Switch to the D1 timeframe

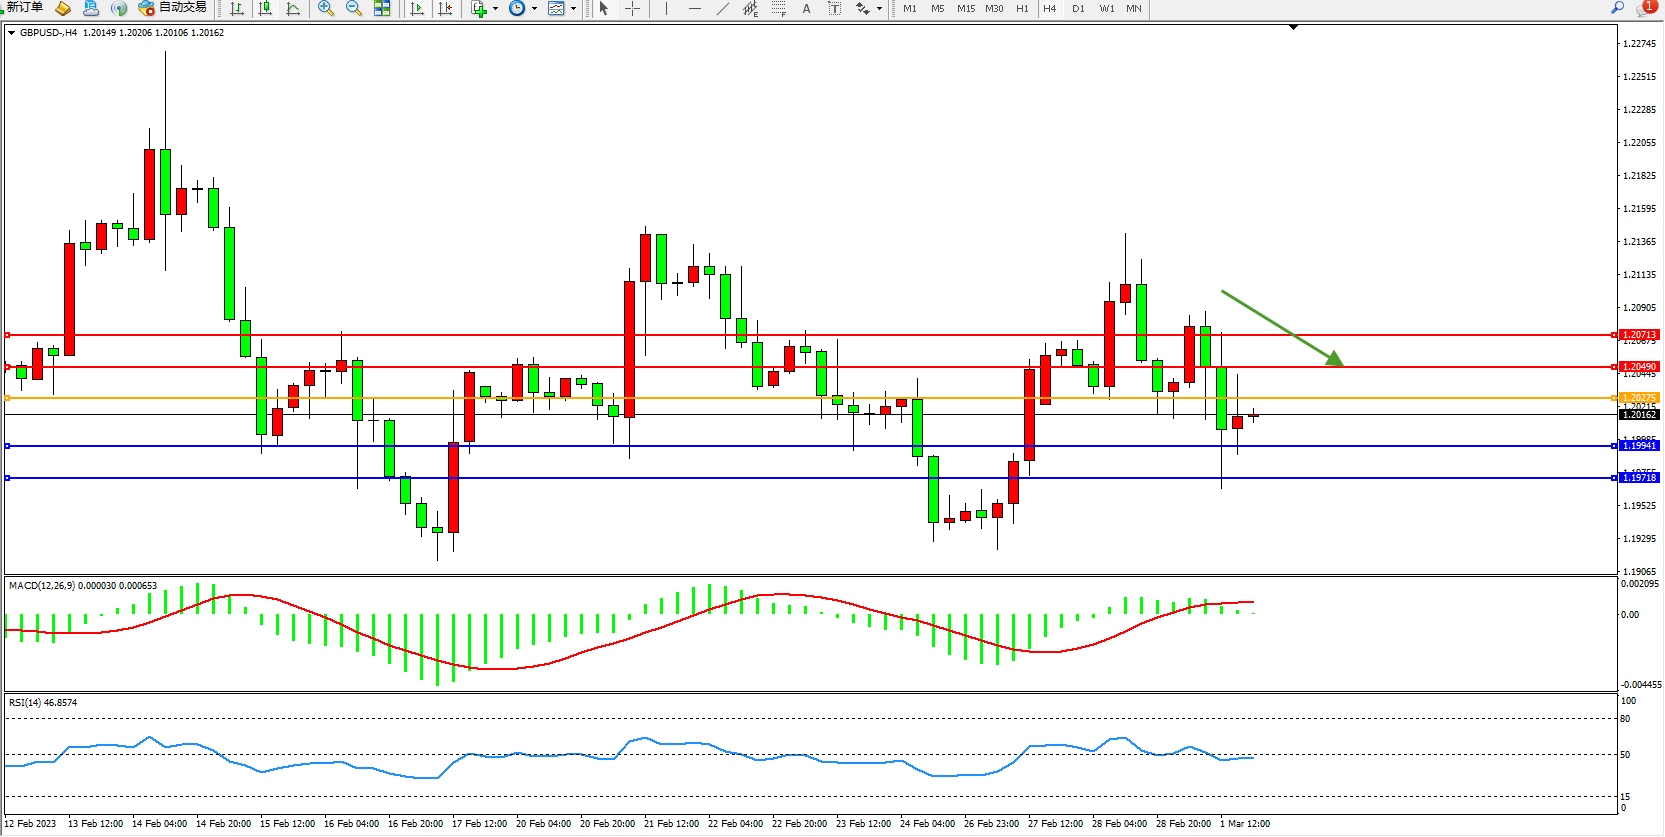(1078, 8)
